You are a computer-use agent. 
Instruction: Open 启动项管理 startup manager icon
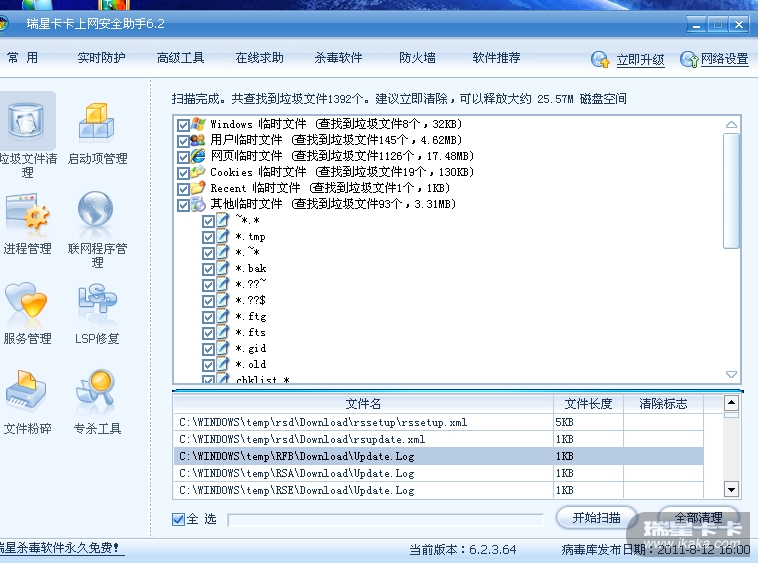coord(97,122)
